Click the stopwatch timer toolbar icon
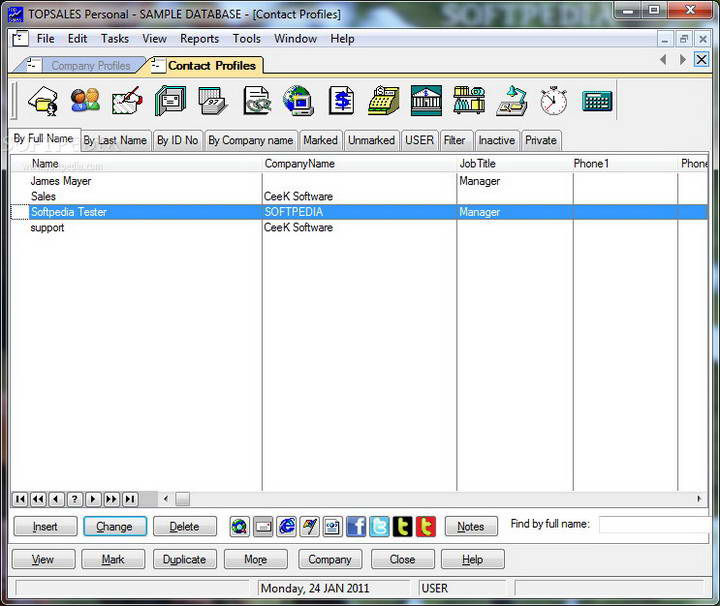 click(553, 101)
